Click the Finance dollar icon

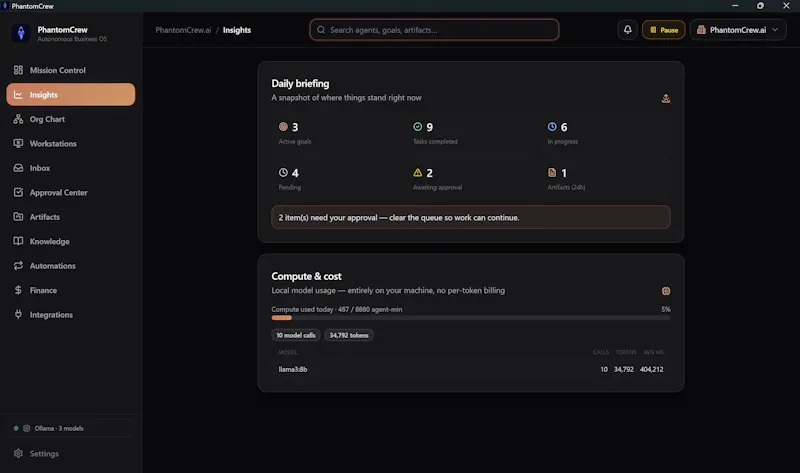[x=18, y=290]
